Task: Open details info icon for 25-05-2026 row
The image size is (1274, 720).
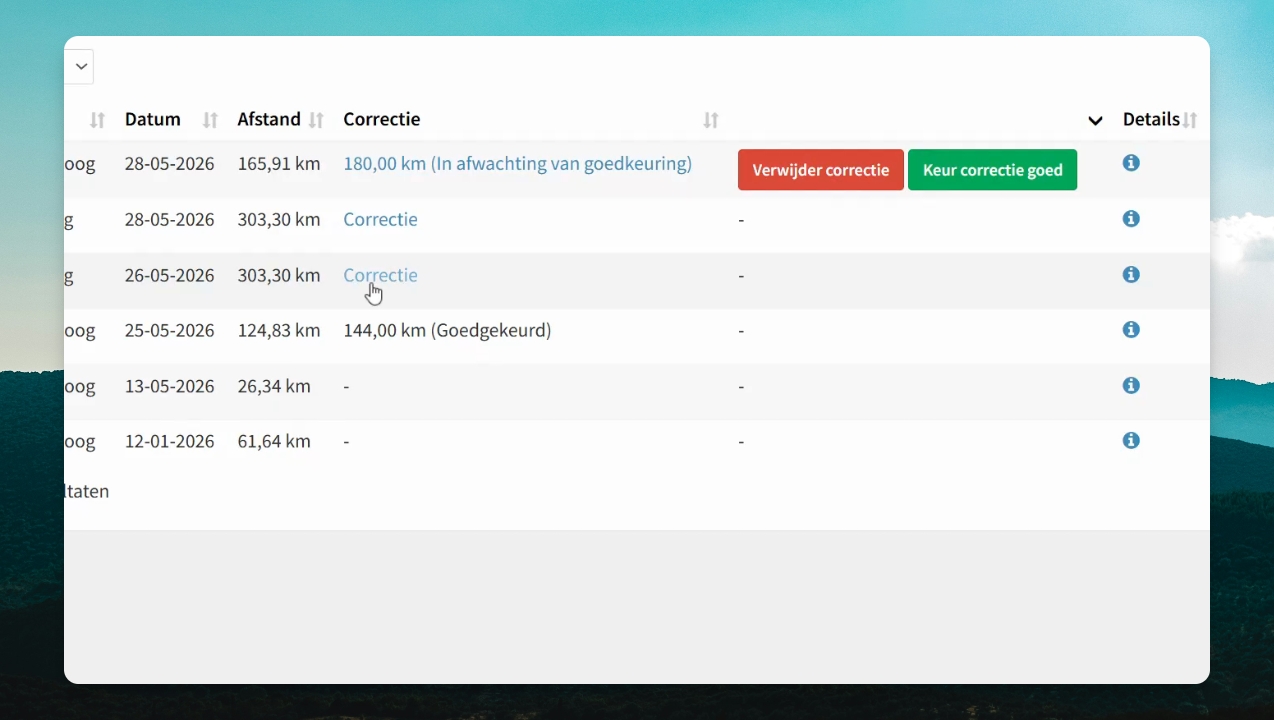Action: 1131,330
